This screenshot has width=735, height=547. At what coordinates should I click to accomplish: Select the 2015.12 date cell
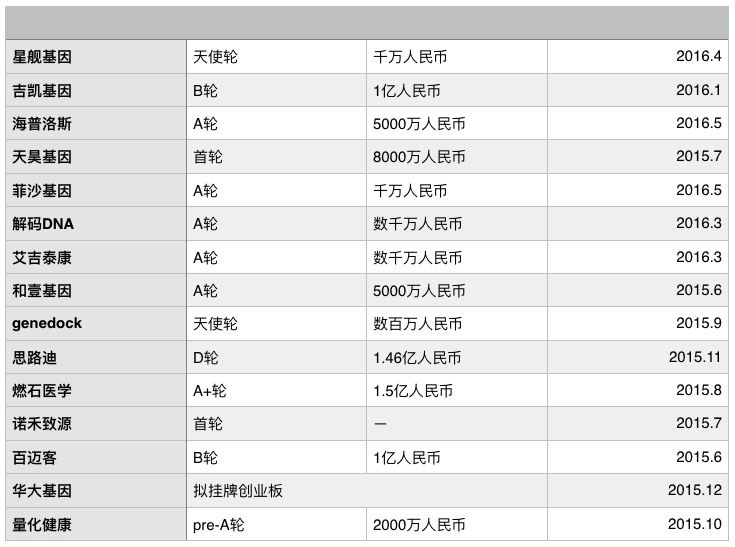point(638,491)
